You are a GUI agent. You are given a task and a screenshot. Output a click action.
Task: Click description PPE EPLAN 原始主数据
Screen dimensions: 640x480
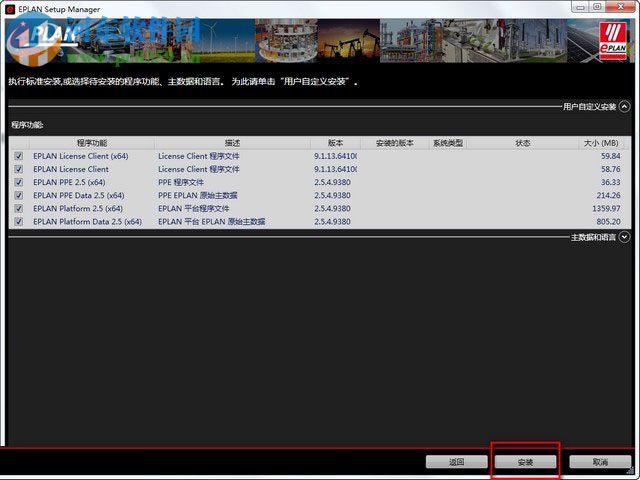pyautogui.click(x=198, y=195)
